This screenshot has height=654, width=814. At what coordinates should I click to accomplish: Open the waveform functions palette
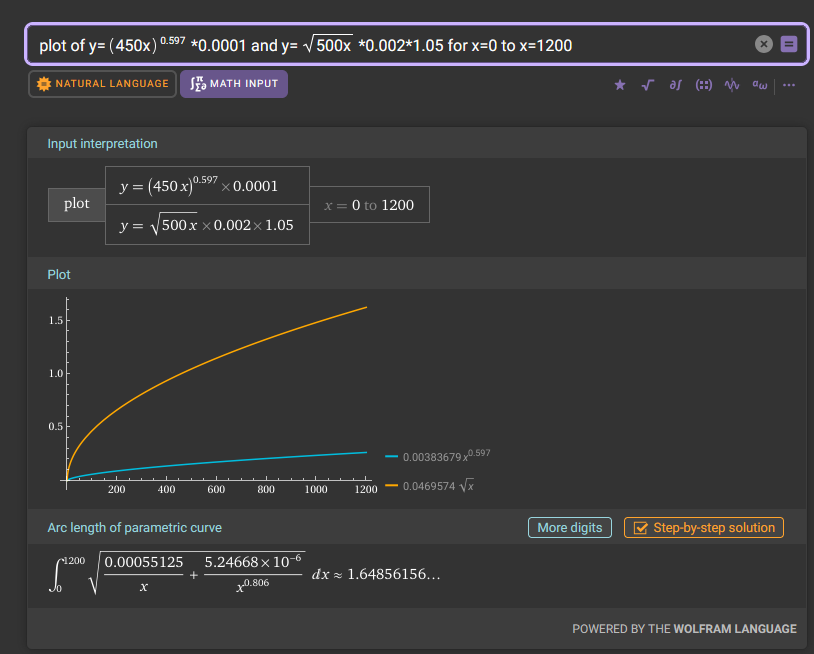[x=732, y=85]
